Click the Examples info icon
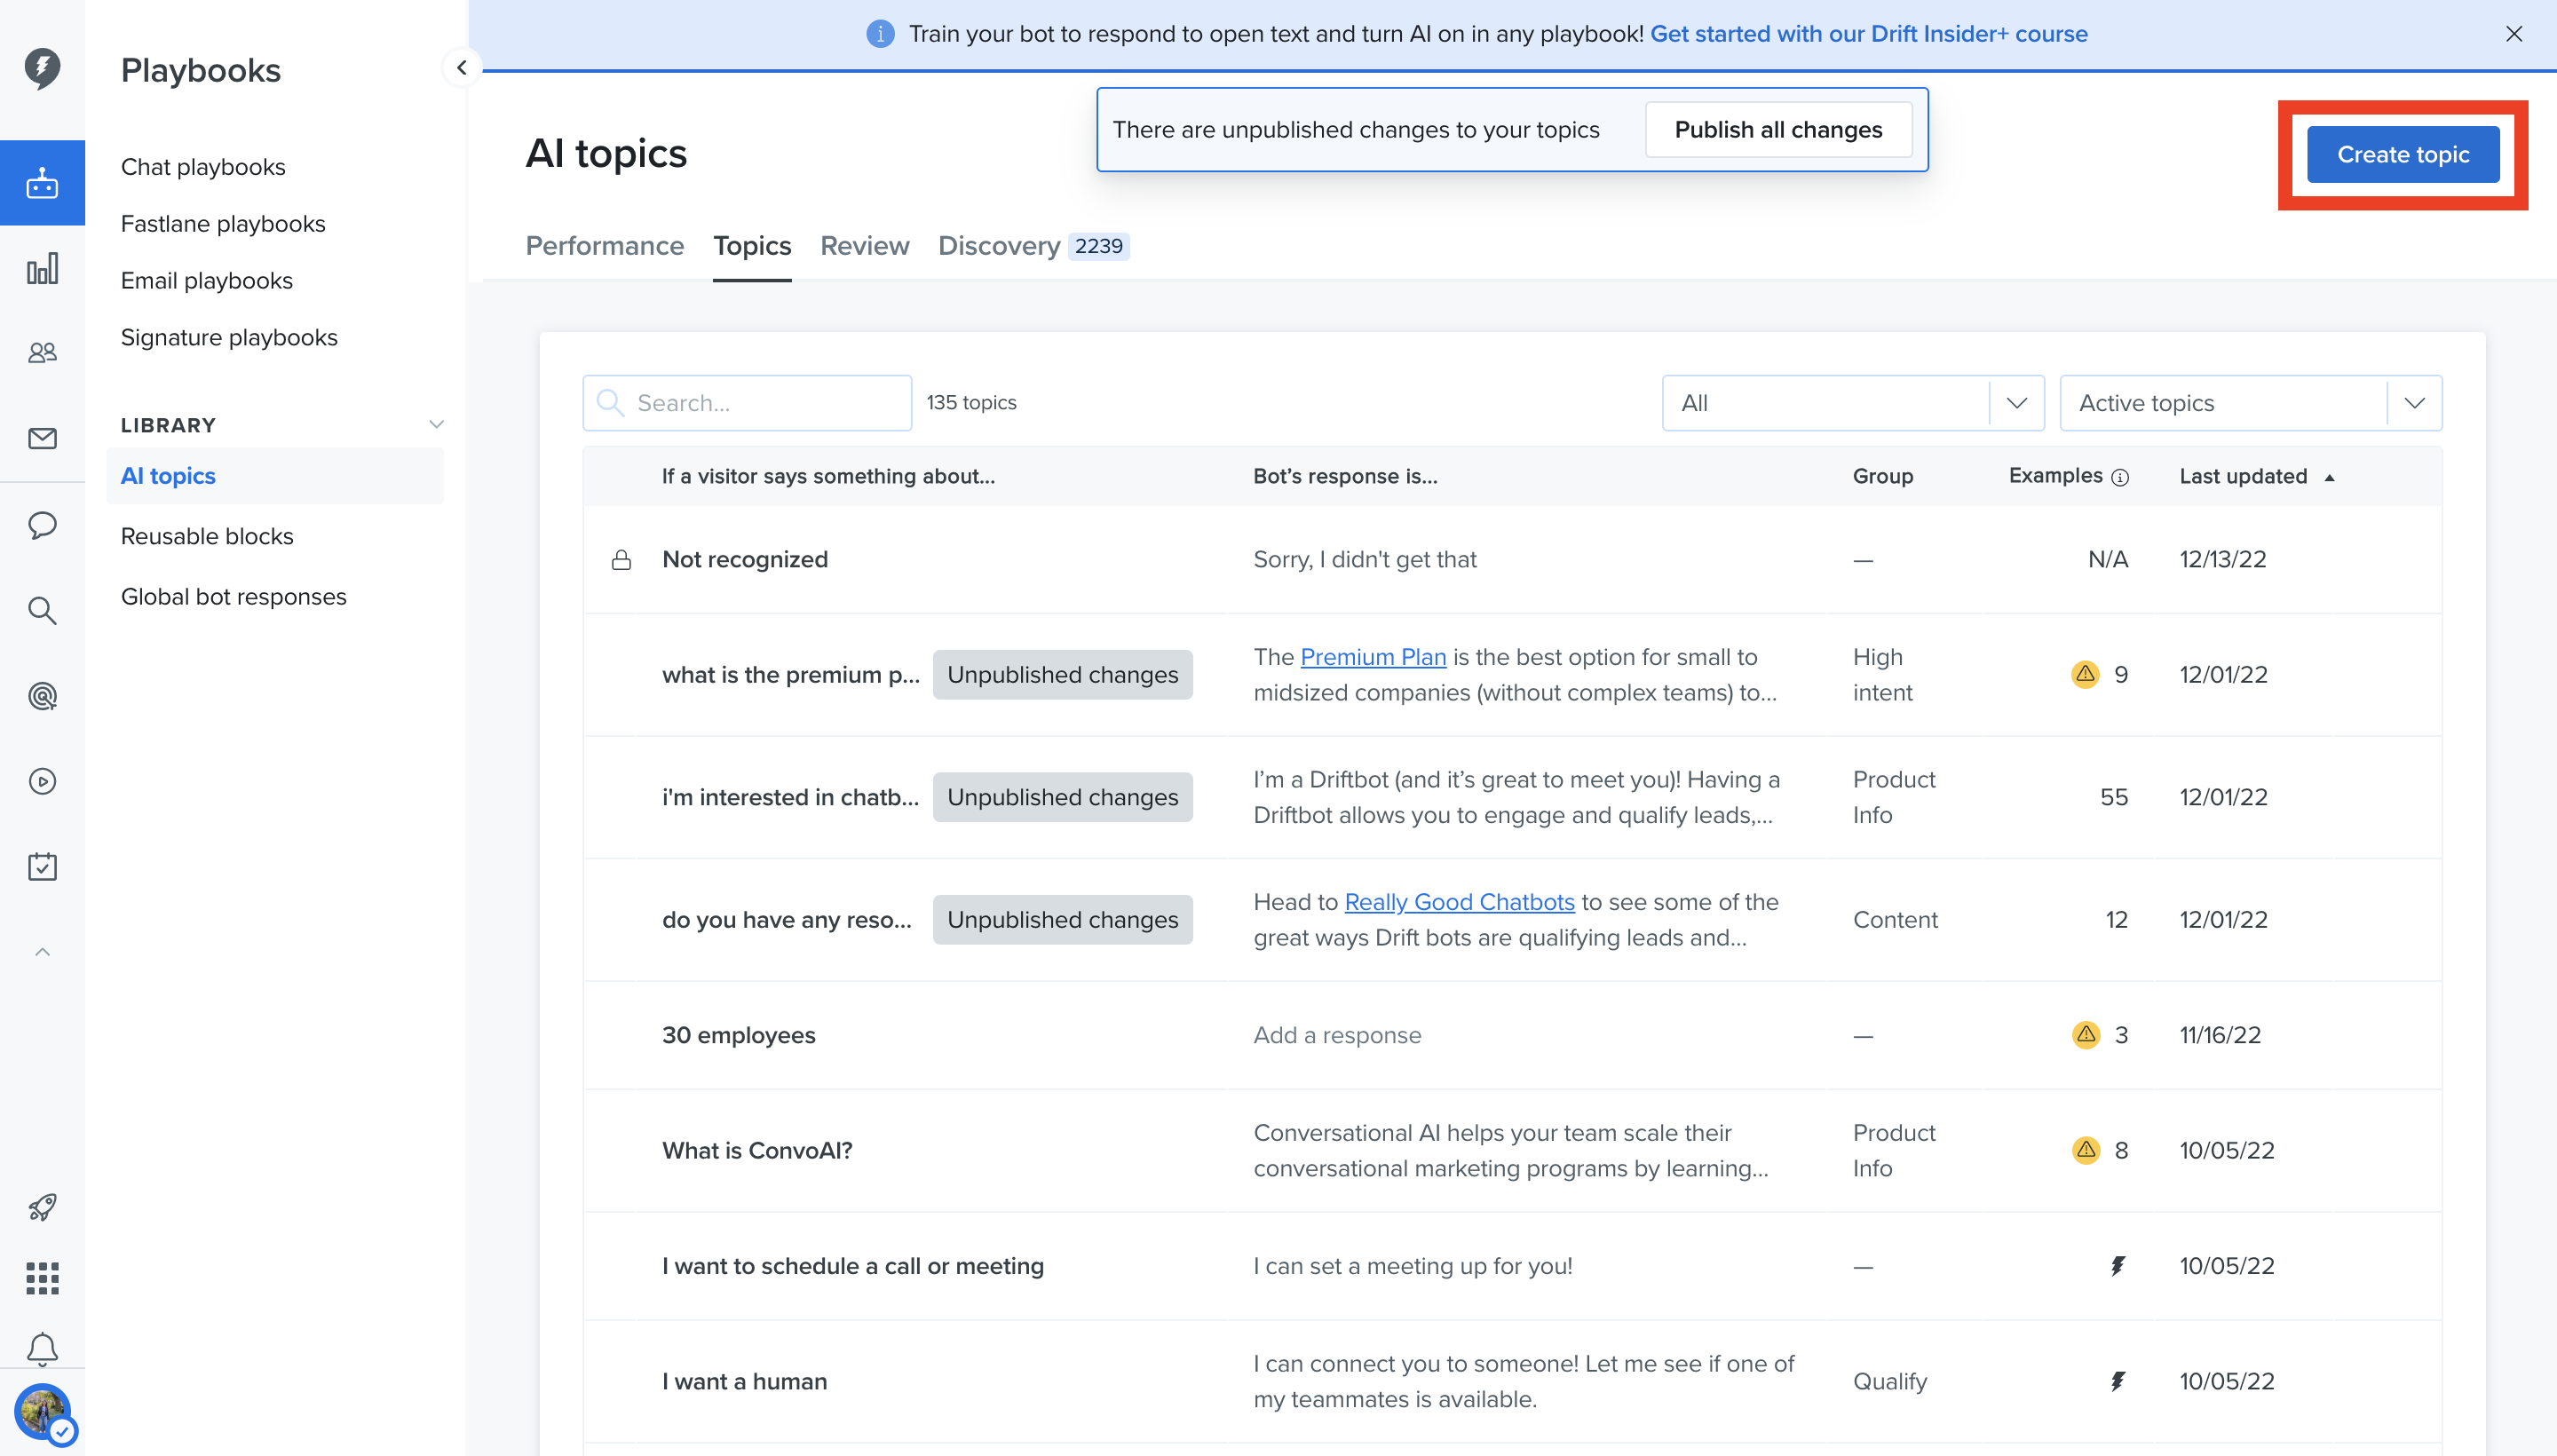The image size is (2557, 1456). (x=2120, y=477)
